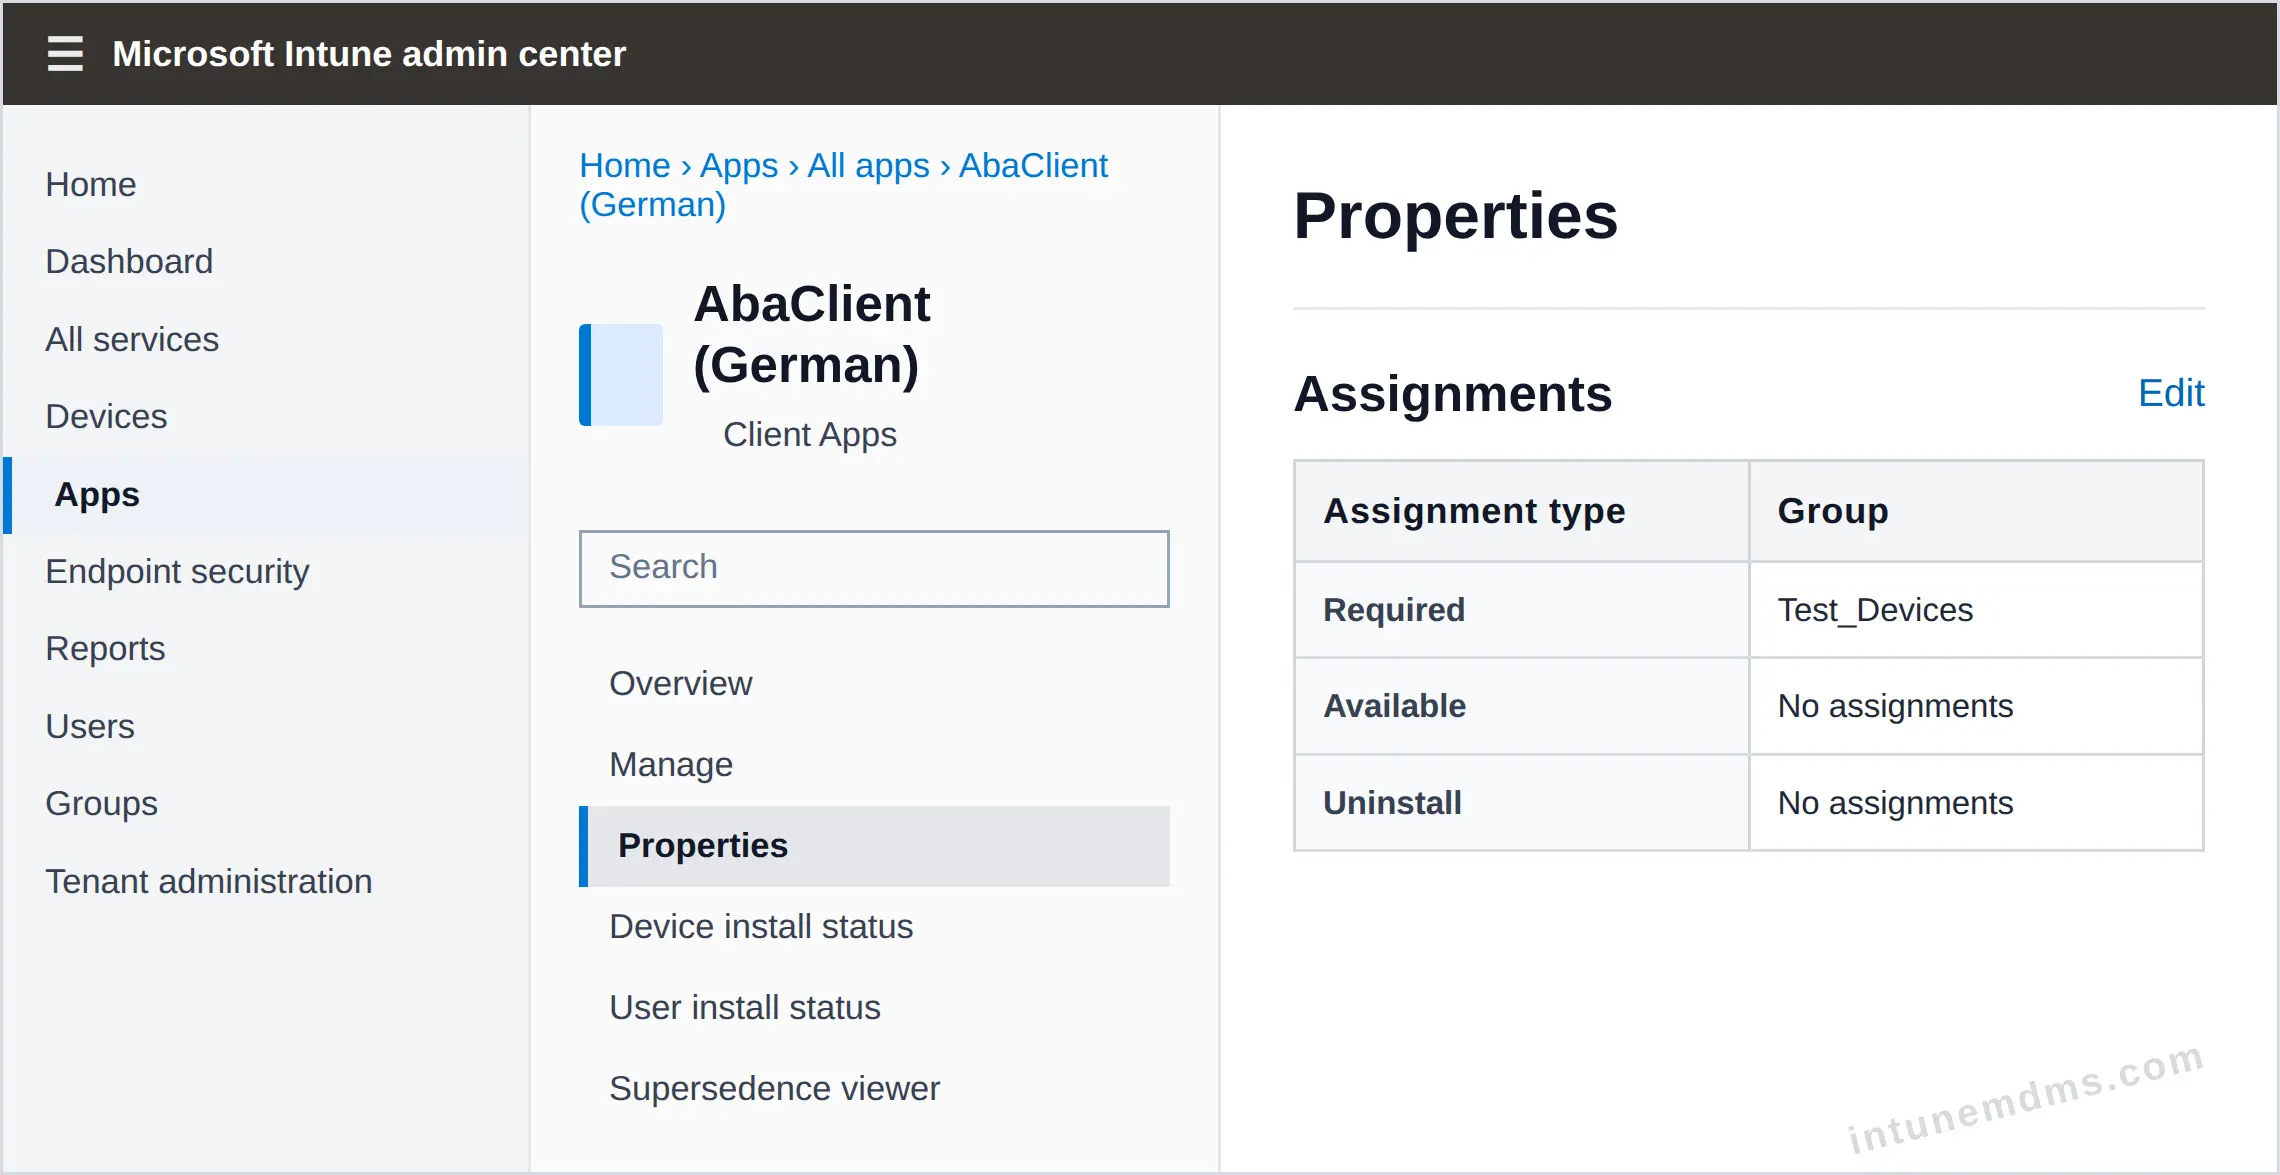
Task: Click the Client Apps subtitle
Action: (810, 434)
